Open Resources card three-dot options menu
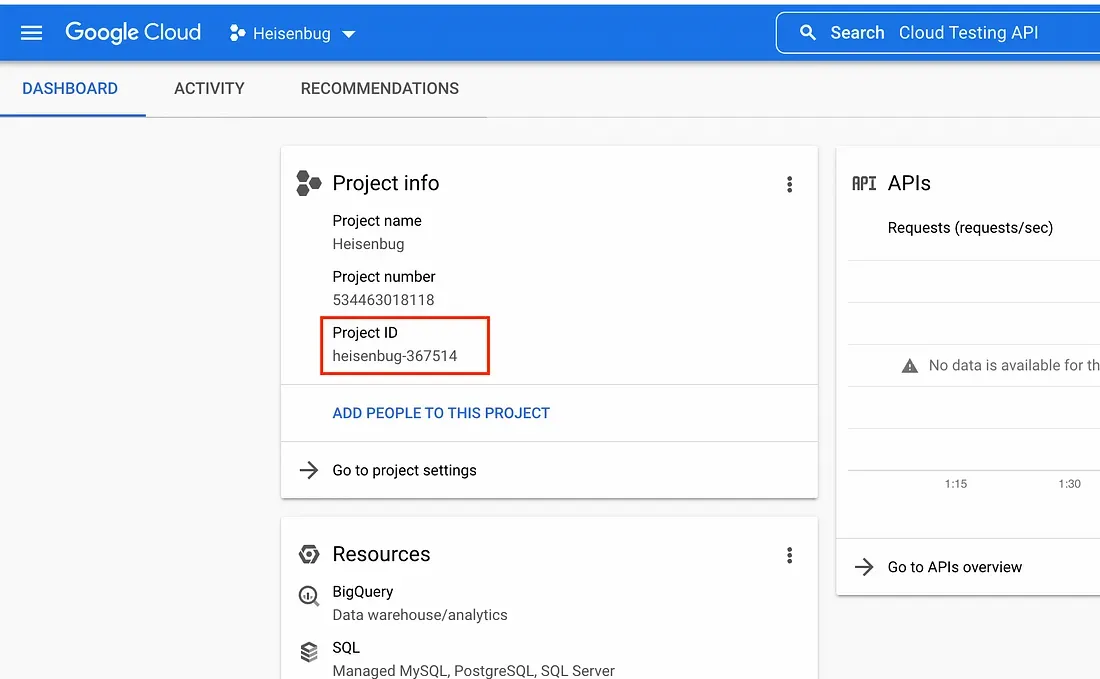 789,556
